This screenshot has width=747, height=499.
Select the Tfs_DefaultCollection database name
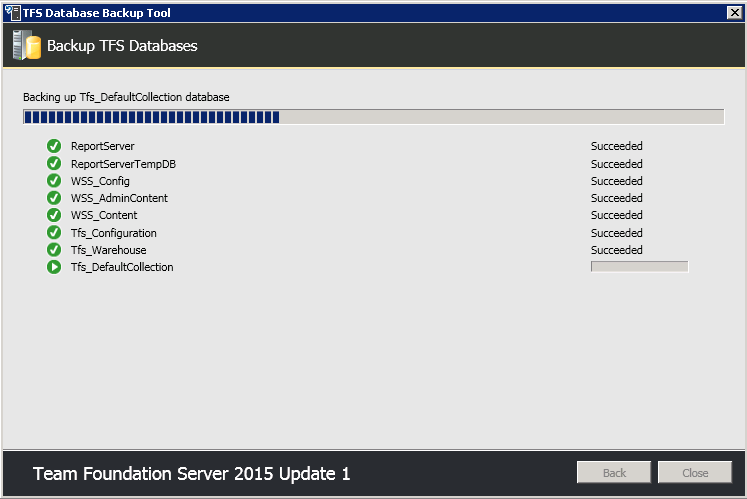(x=122, y=267)
